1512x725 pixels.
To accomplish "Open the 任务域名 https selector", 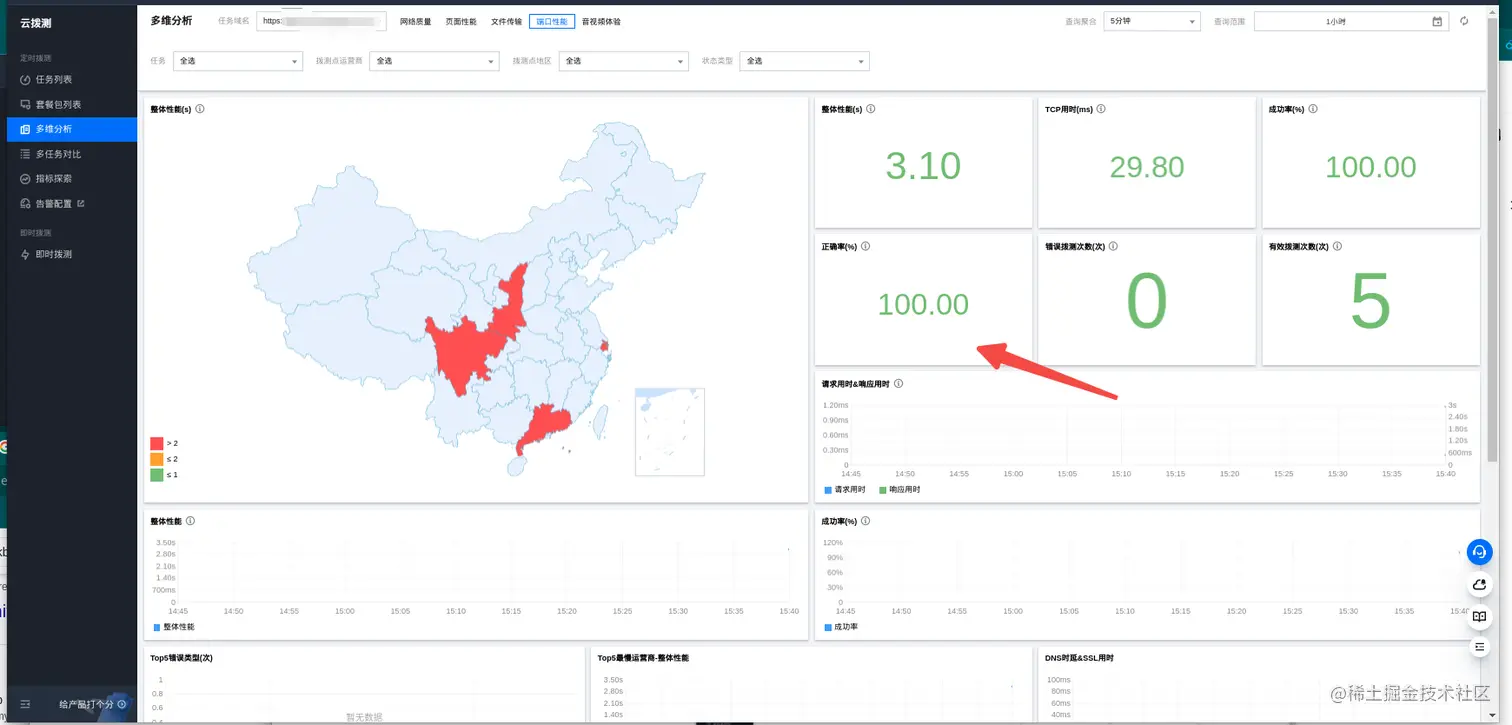I will (x=321, y=21).
